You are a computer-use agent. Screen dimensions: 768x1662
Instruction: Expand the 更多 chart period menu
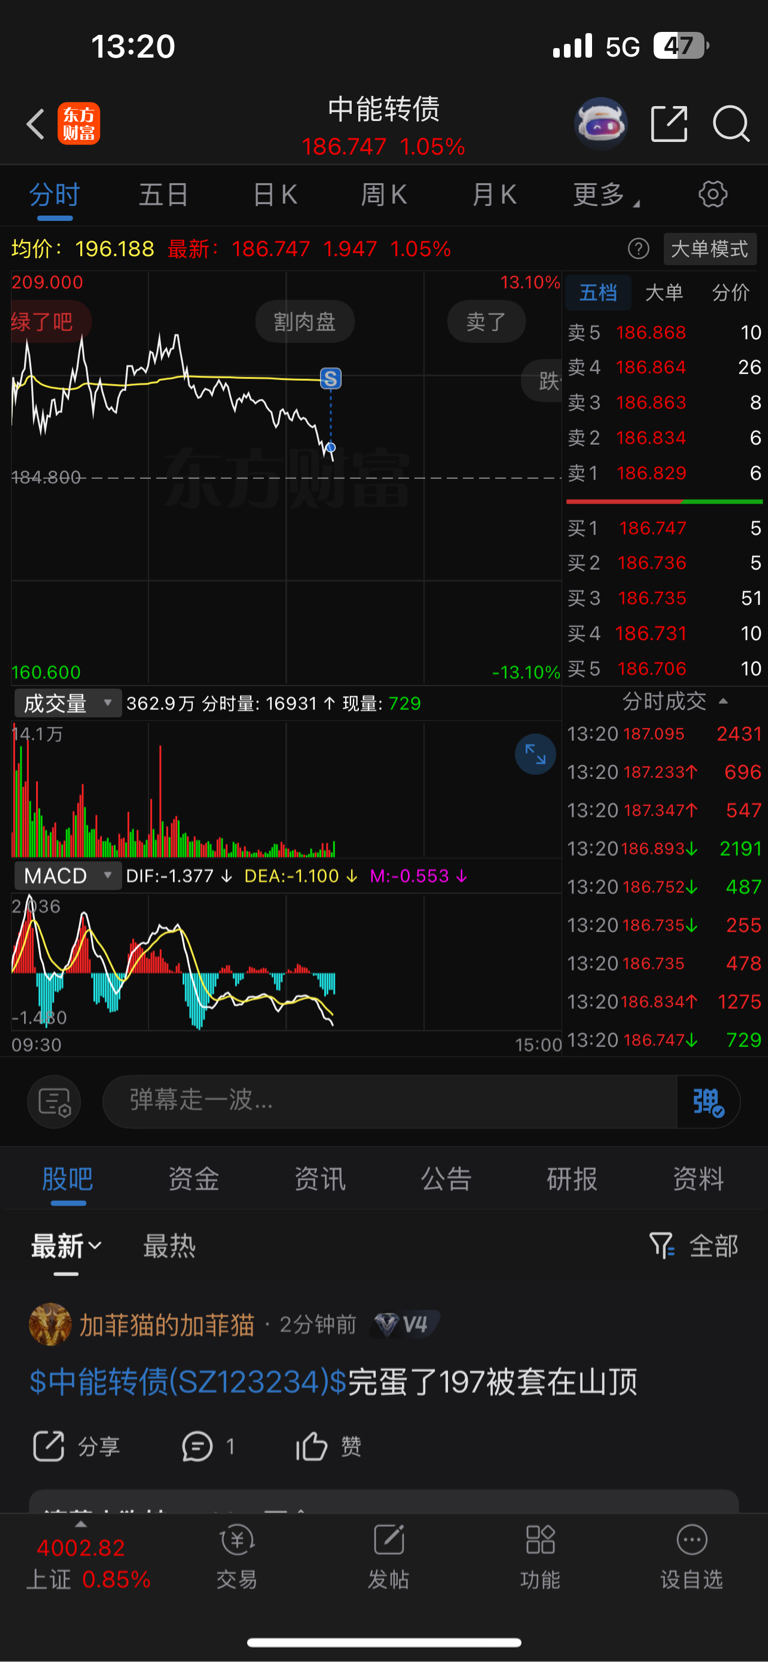pyautogui.click(x=606, y=195)
